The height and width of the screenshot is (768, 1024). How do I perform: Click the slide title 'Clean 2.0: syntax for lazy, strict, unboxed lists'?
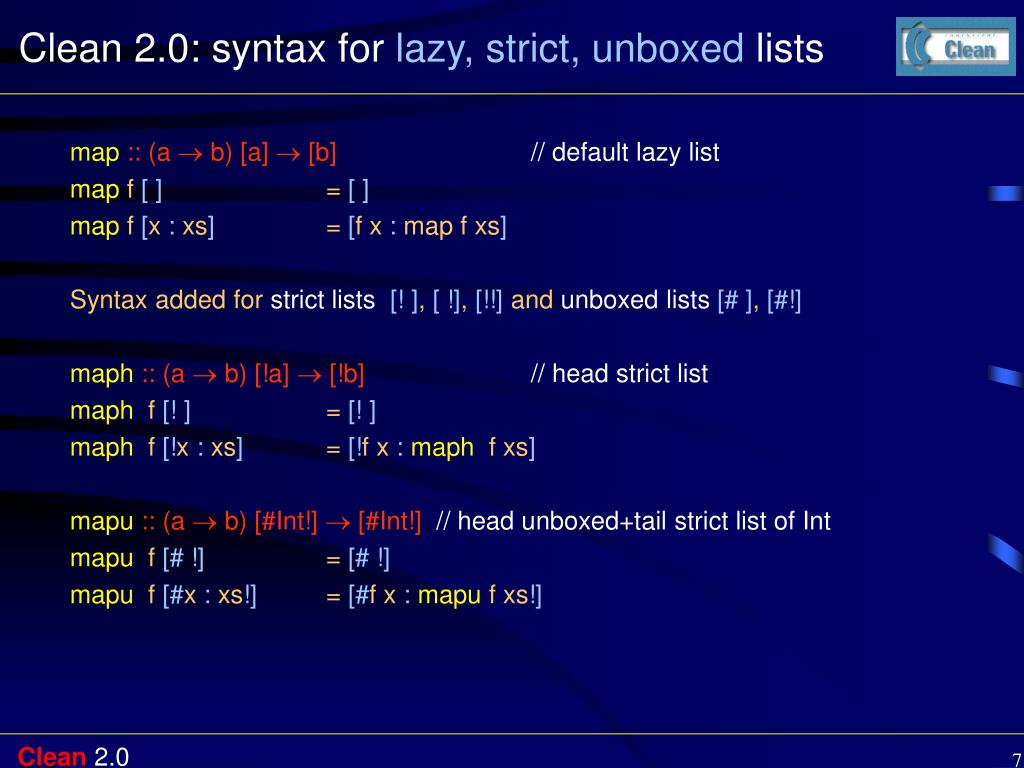click(421, 48)
